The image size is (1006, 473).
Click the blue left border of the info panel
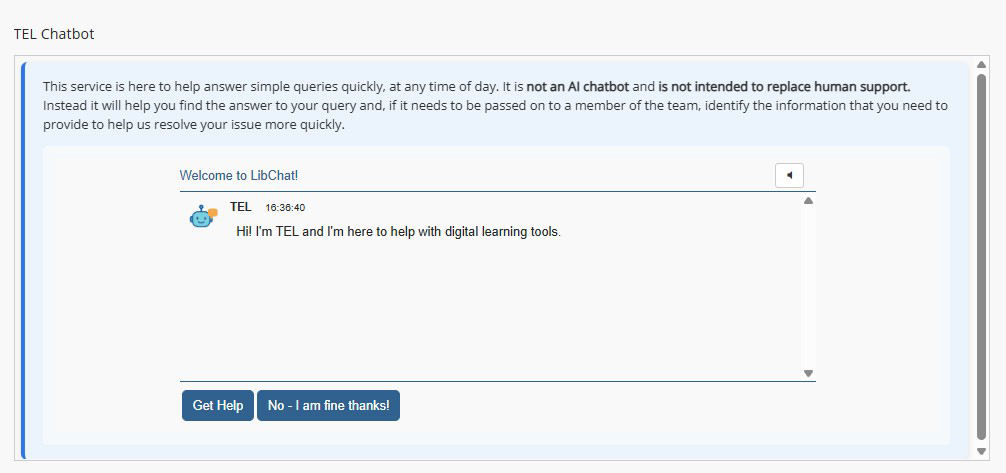point(25,260)
